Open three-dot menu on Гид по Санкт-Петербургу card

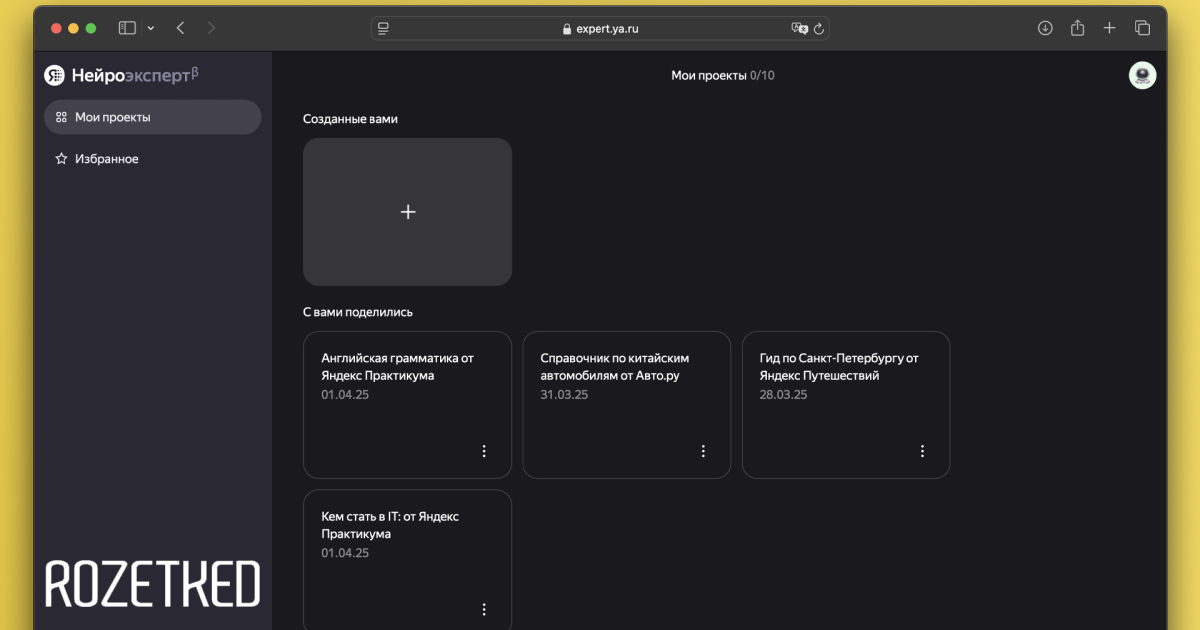pos(922,451)
